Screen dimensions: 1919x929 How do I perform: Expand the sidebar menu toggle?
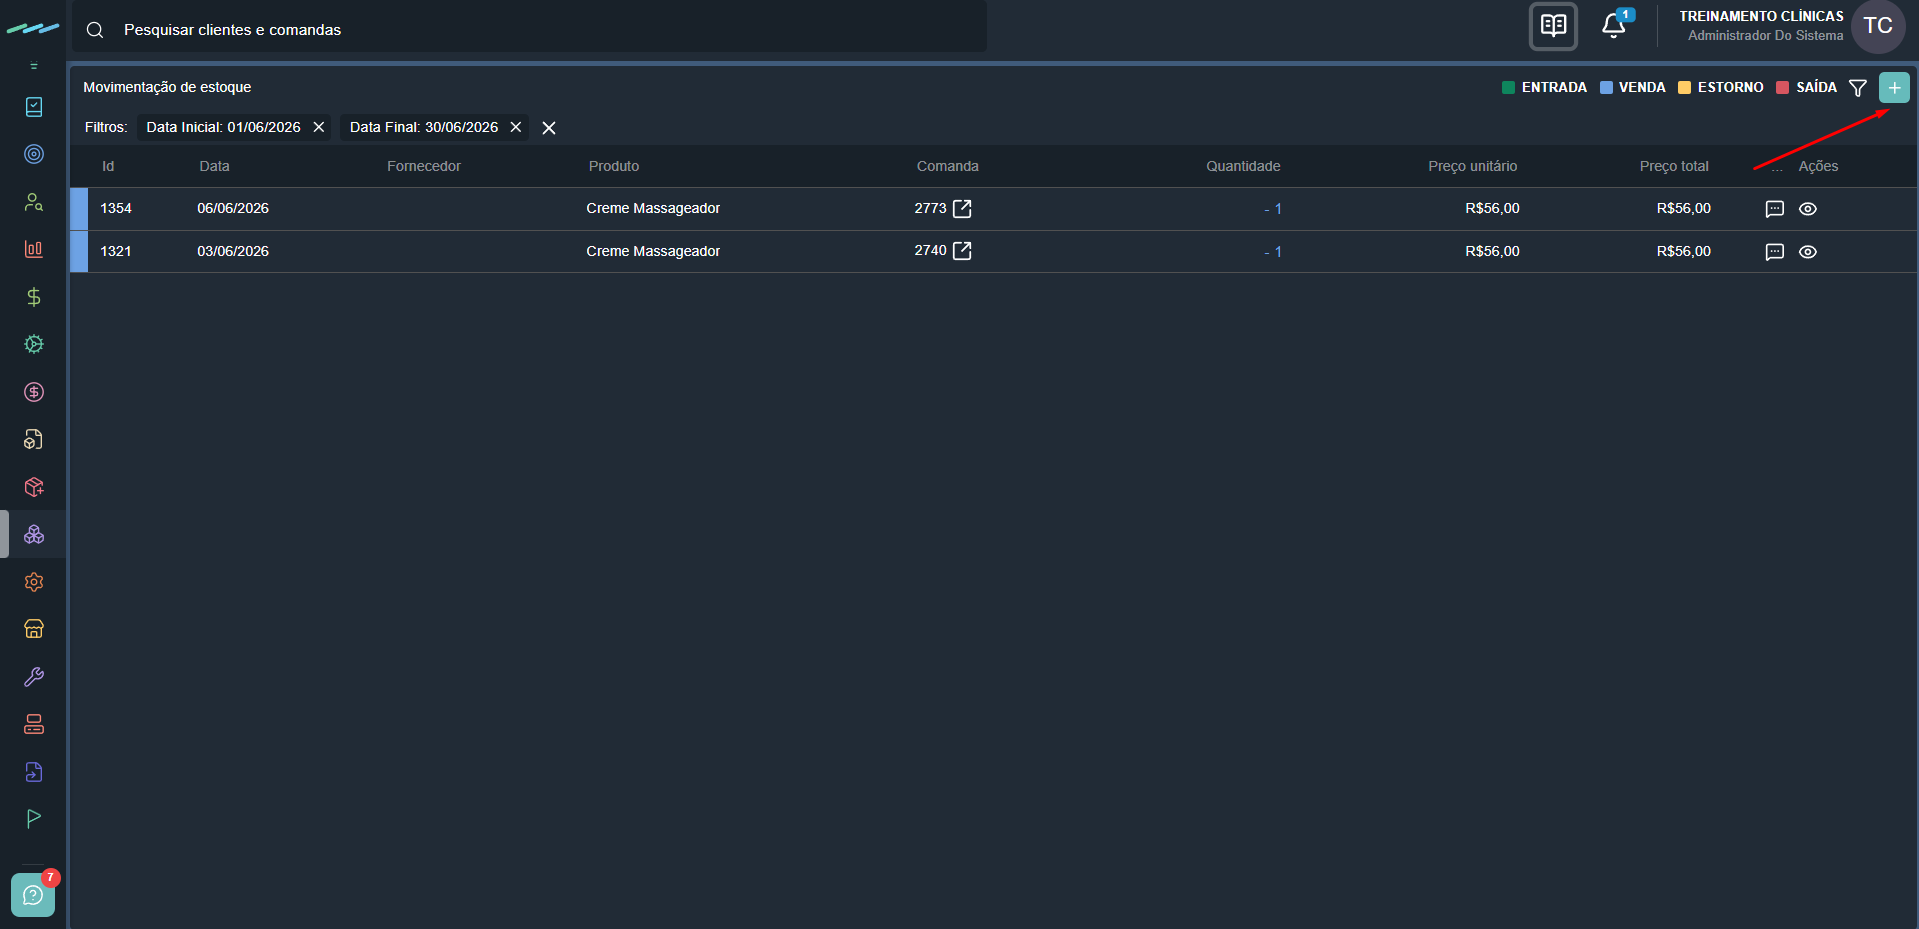[34, 66]
